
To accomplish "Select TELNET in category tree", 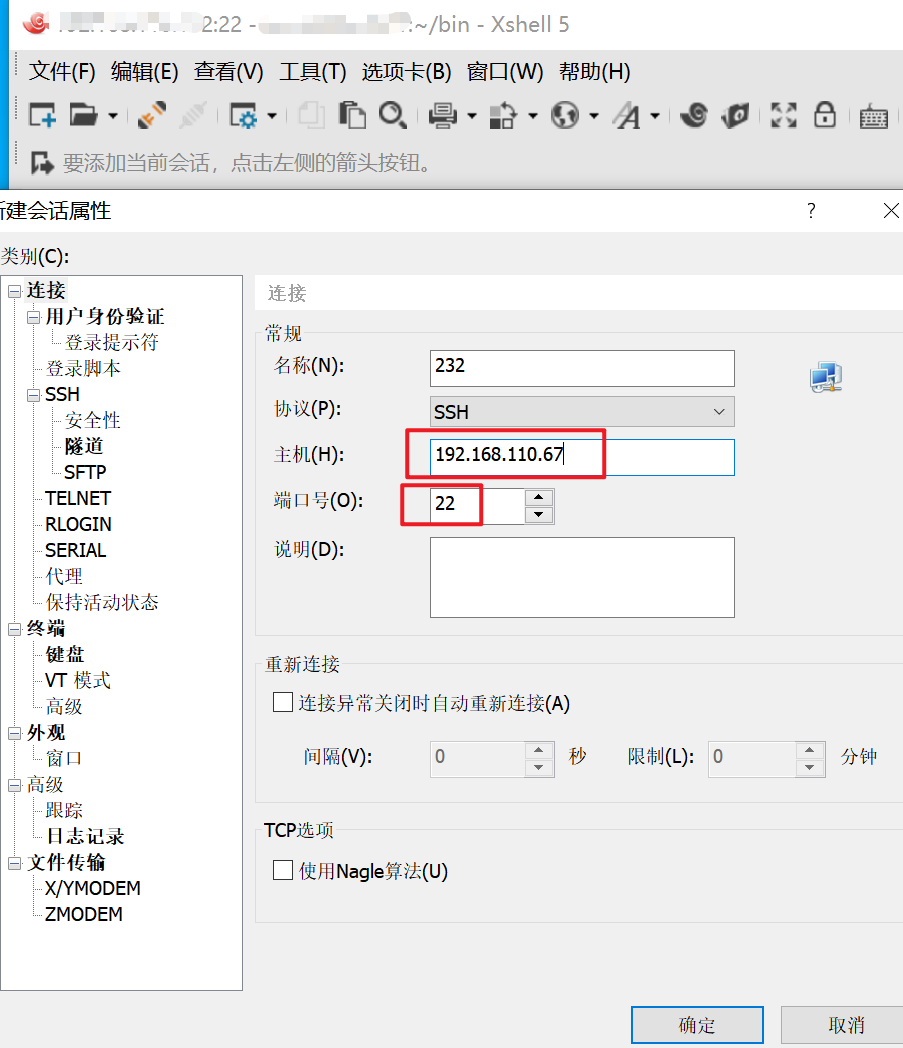I will click(x=78, y=499).
